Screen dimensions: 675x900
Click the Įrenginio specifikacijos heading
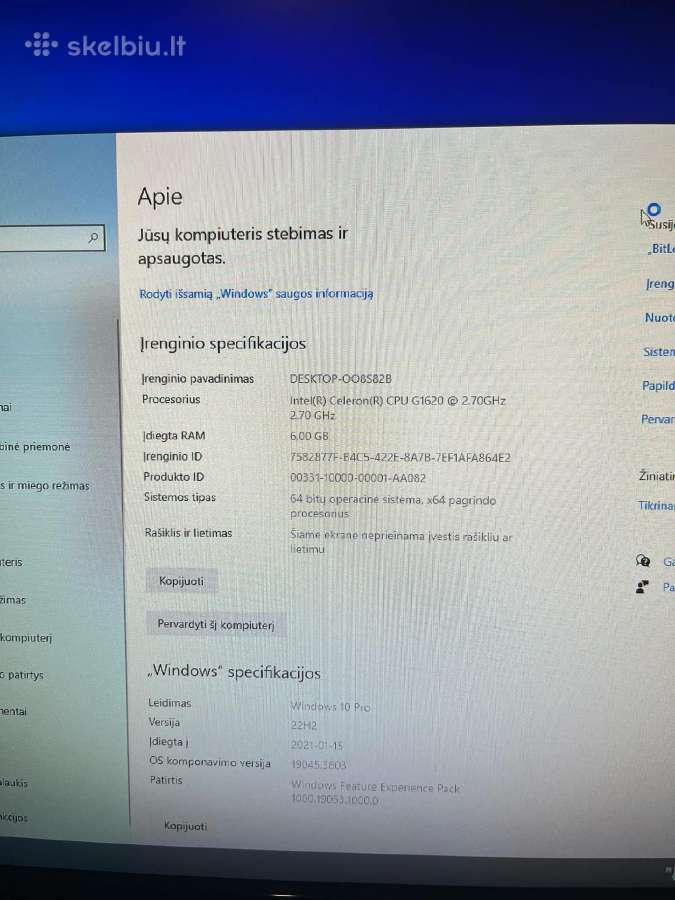click(x=223, y=343)
